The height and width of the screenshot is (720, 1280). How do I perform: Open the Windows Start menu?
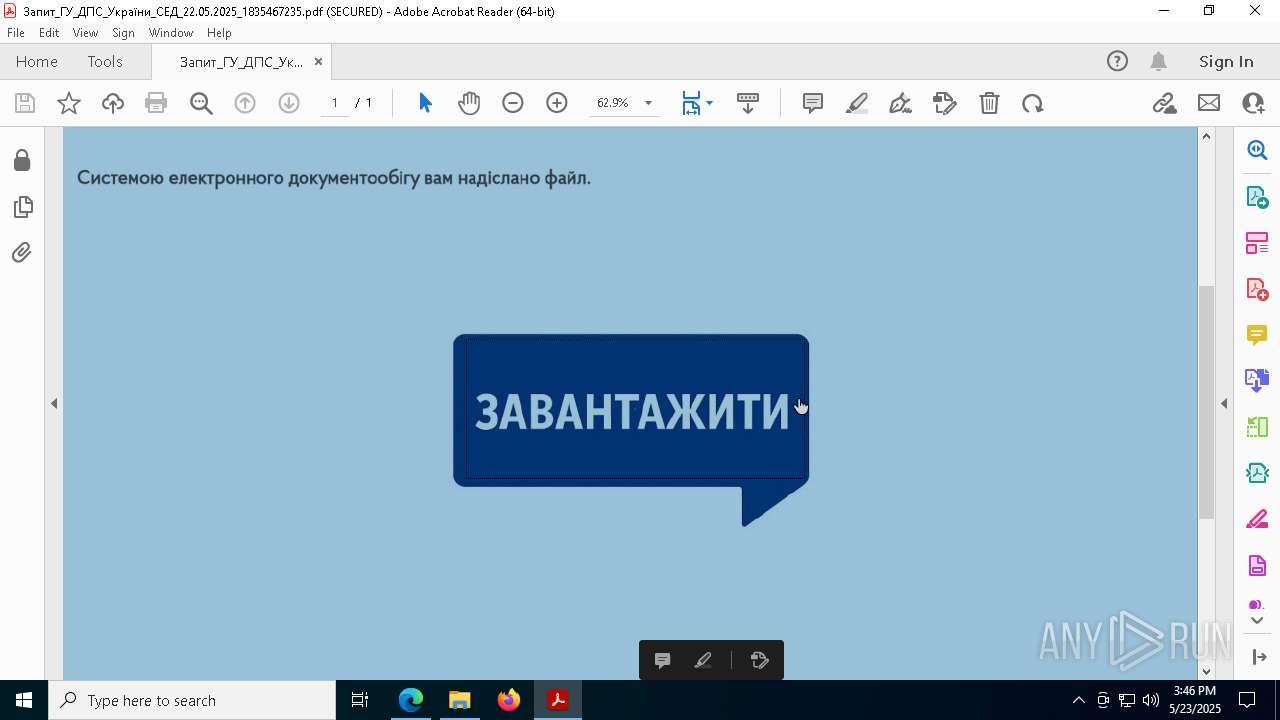(x=23, y=700)
